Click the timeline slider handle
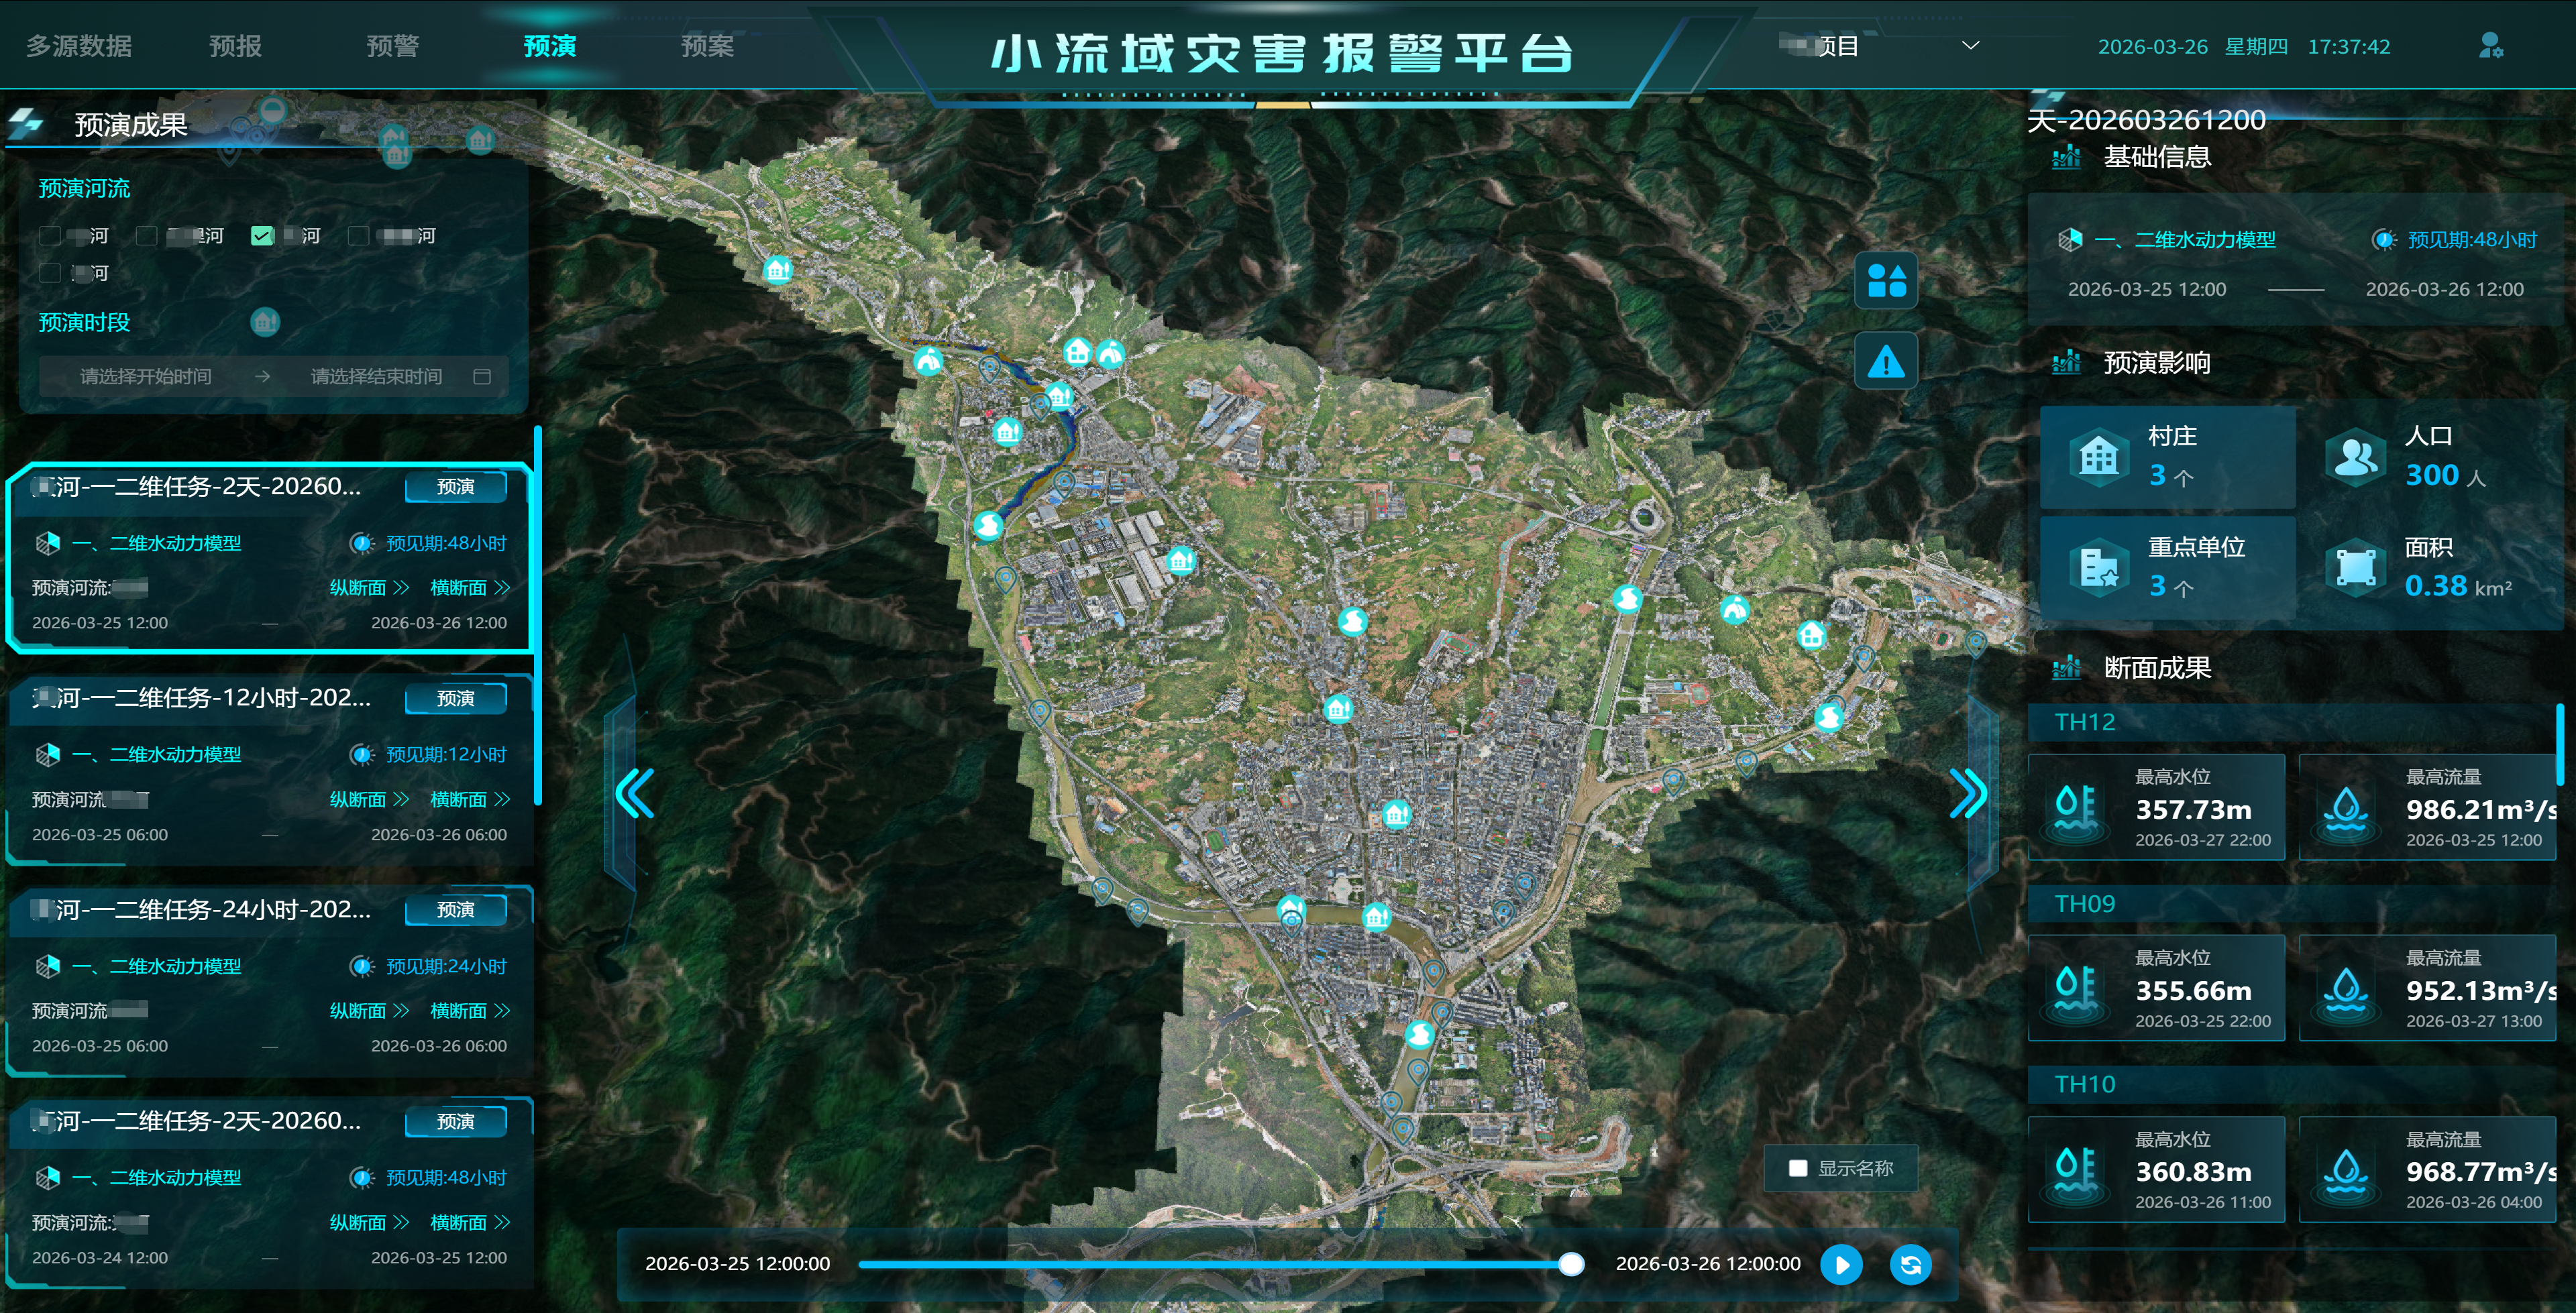 tap(1571, 1264)
